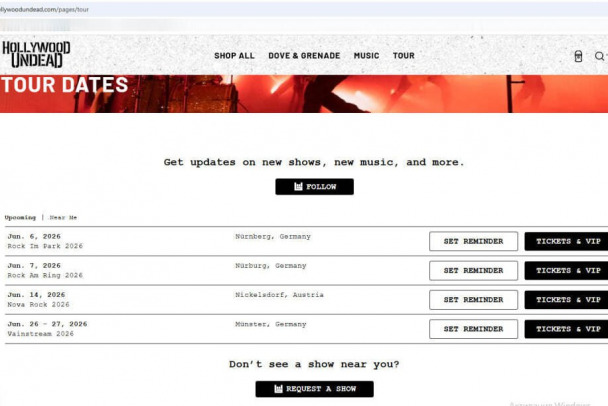Switch to the Upcoming shows tab
This screenshot has width=608, height=406.
20,217
